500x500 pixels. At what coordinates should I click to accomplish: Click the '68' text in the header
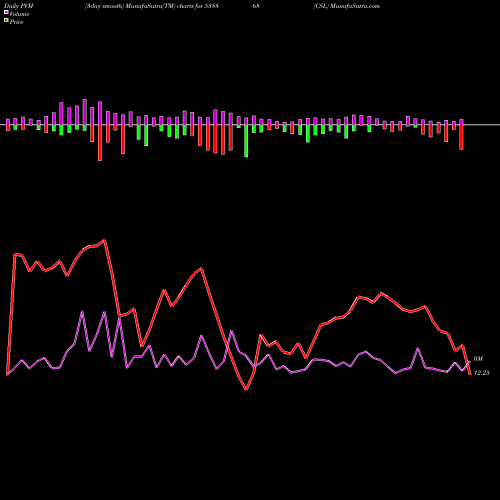pyautogui.click(x=256, y=6)
